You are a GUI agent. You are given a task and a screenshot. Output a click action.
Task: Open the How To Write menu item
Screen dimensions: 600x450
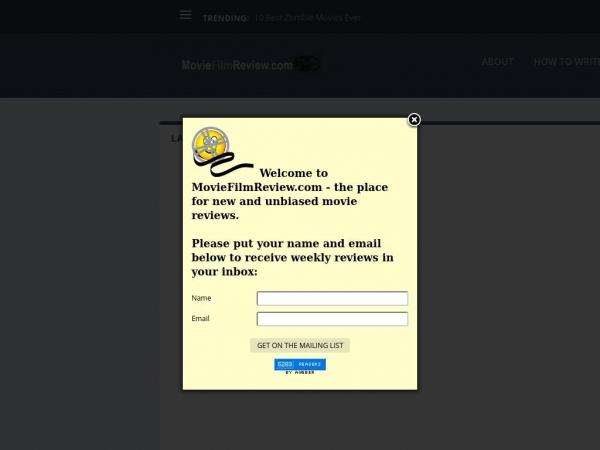567,62
